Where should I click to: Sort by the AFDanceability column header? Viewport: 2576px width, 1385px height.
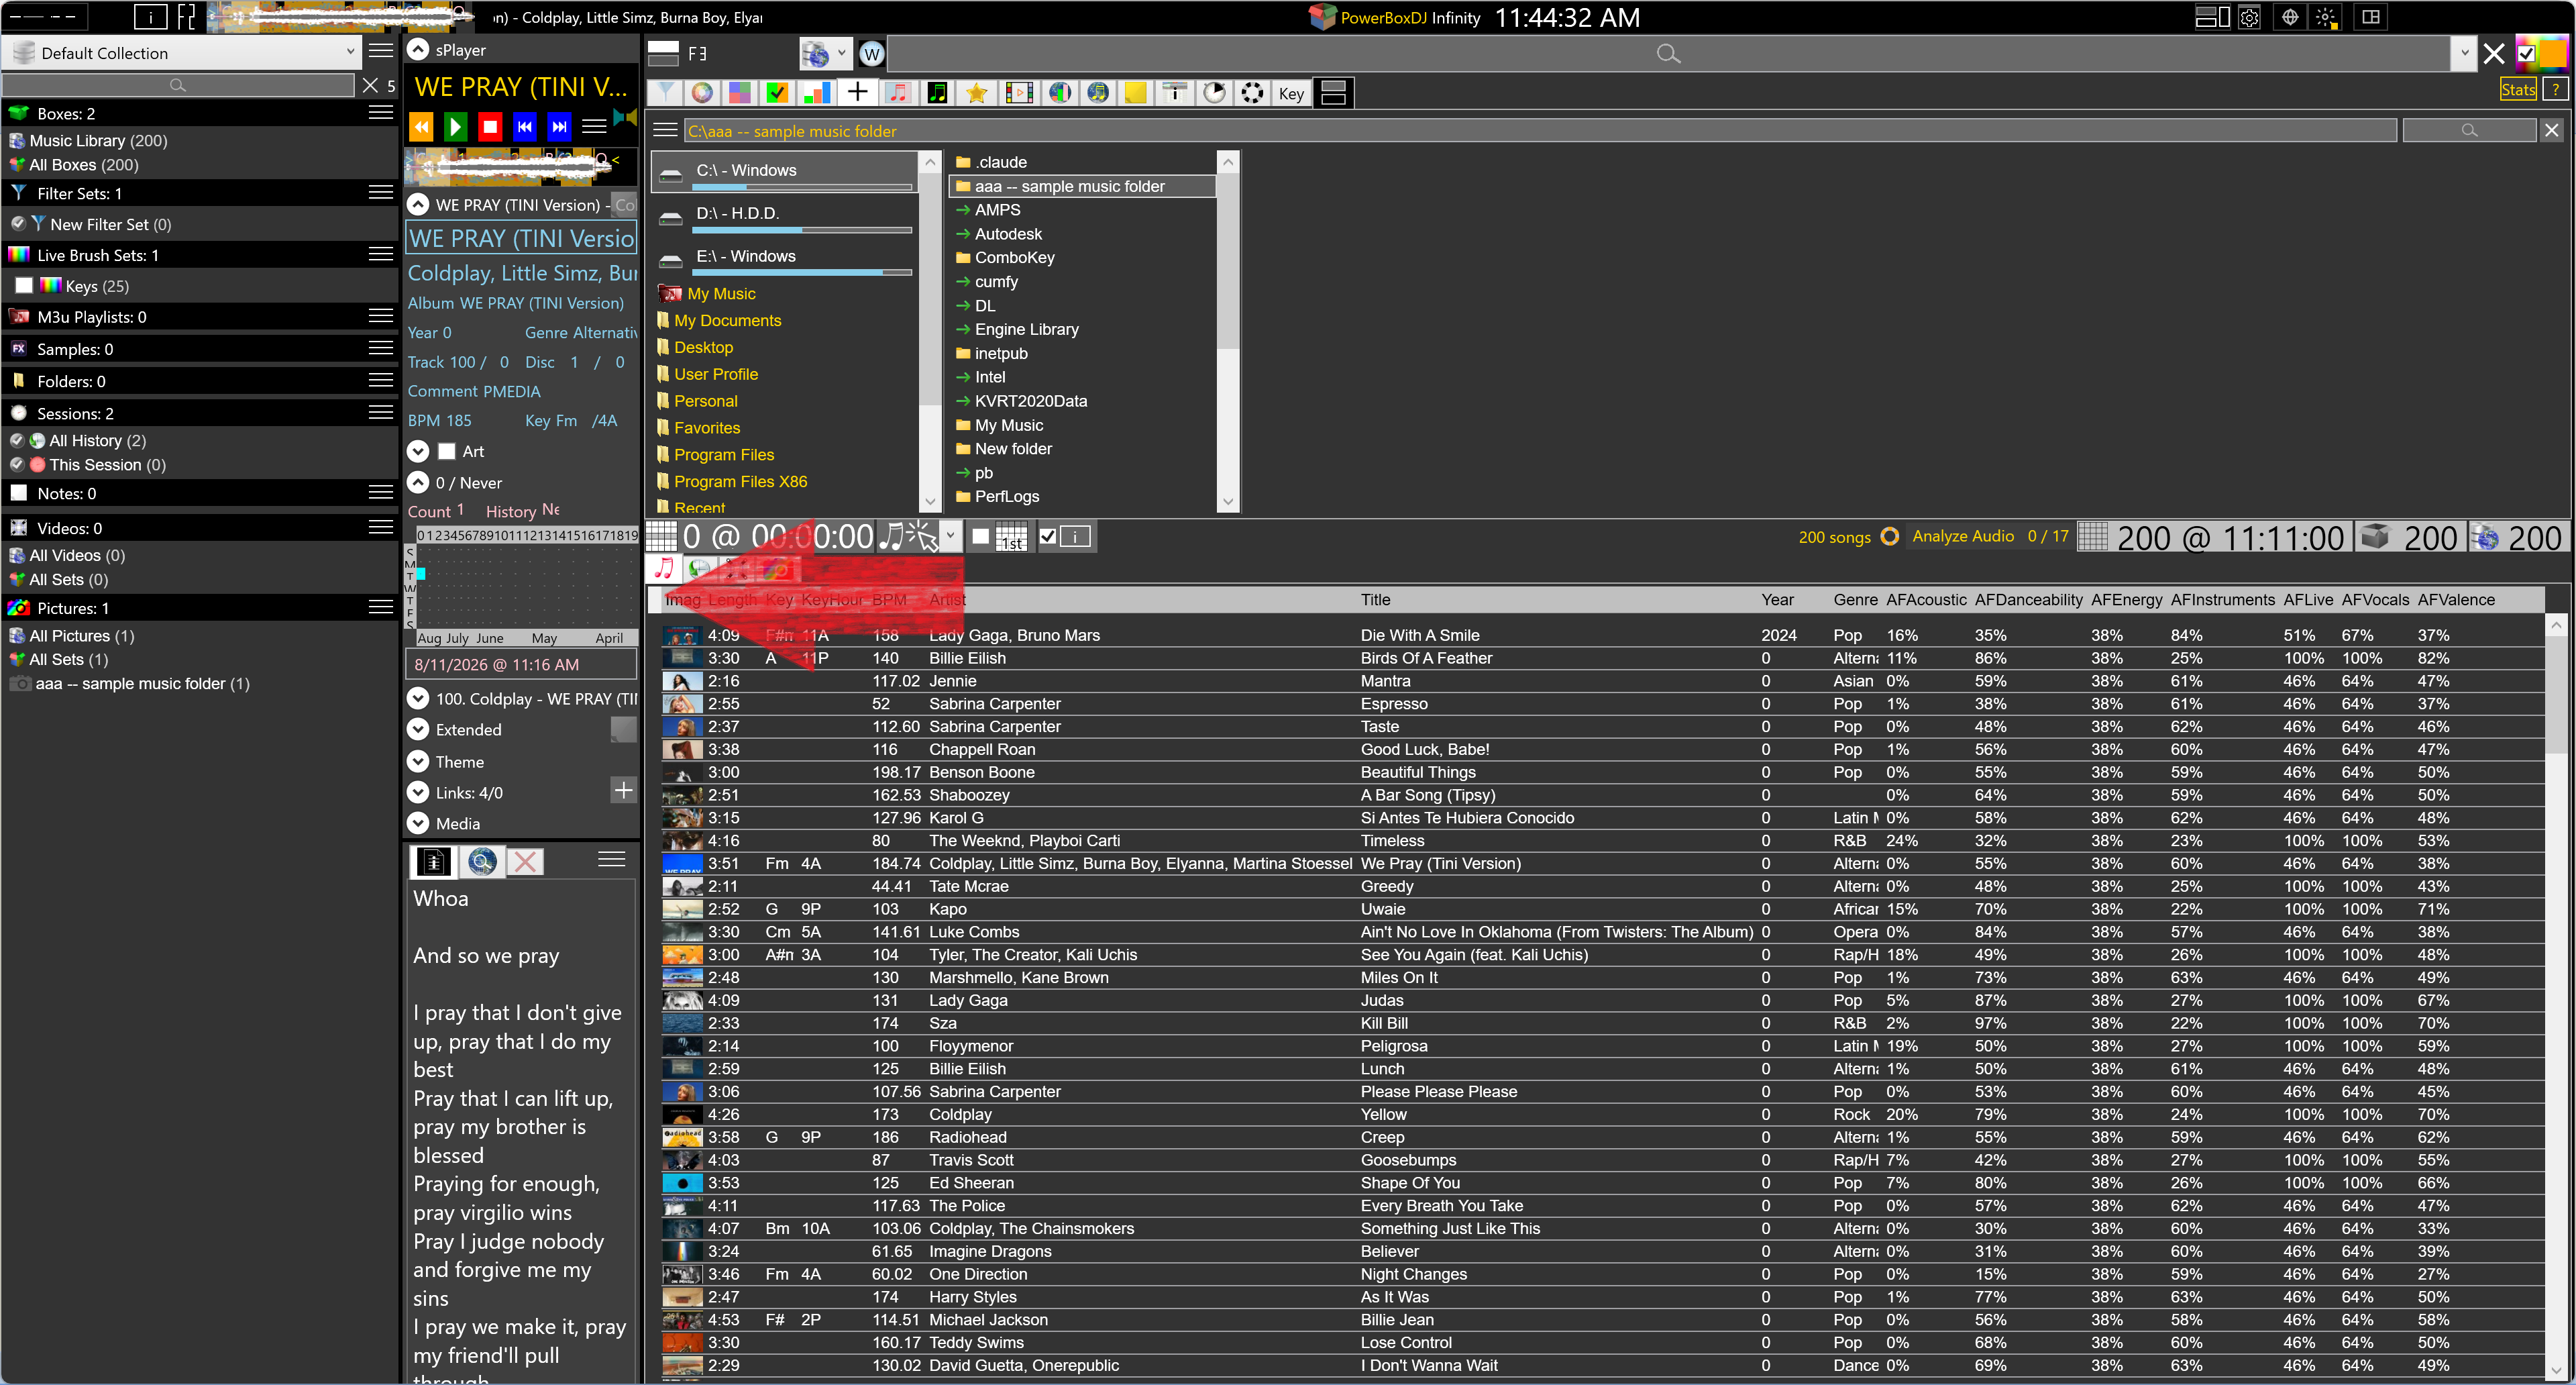(x=2028, y=600)
